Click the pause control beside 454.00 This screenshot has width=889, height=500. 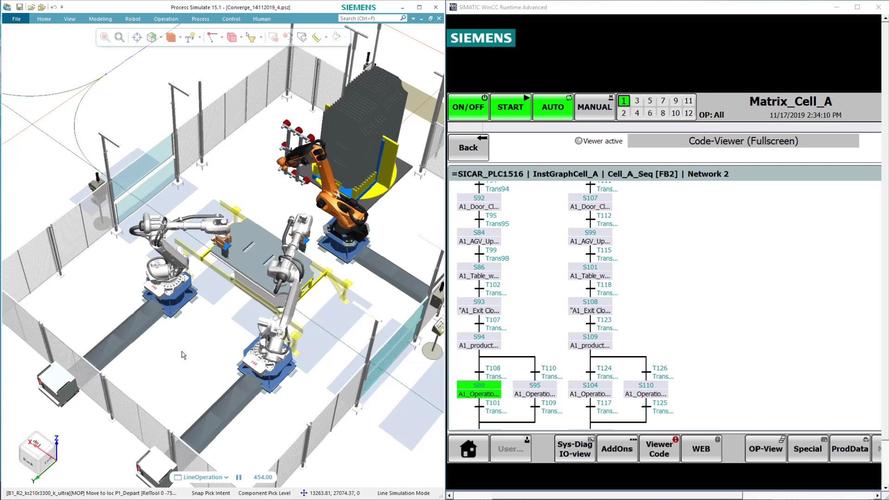pos(238,477)
